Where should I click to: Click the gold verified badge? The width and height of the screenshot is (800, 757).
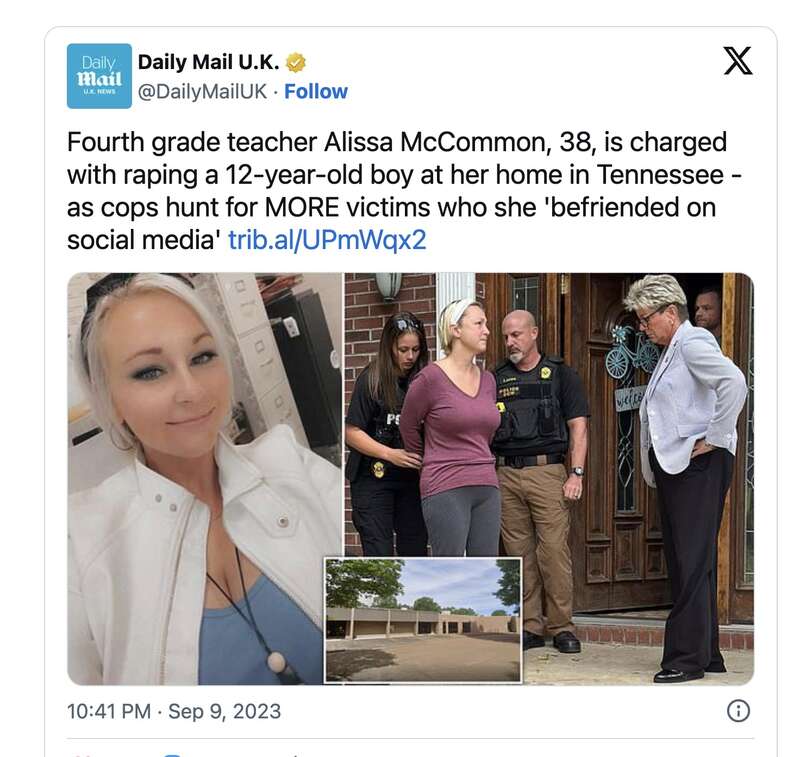click(295, 62)
